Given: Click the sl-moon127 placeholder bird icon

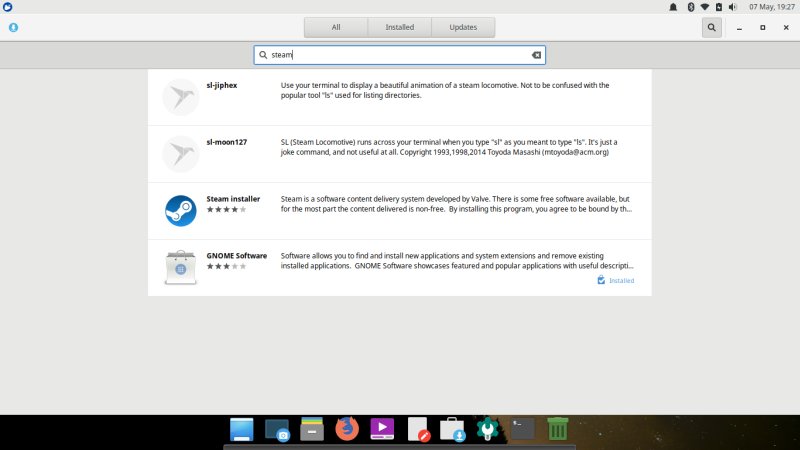Looking at the screenshot, I should click(181, 154).
